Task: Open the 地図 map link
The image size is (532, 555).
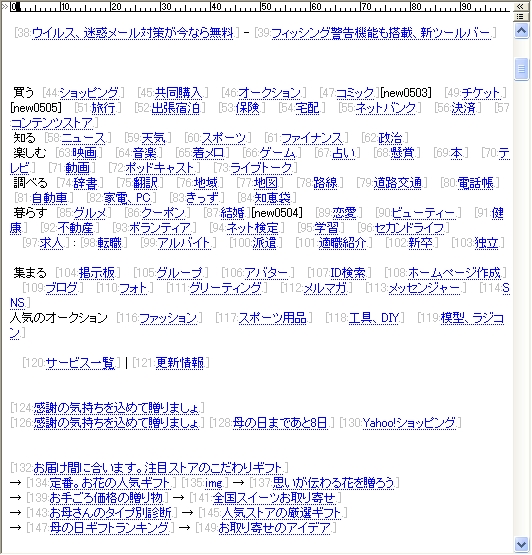Action: 266,183
